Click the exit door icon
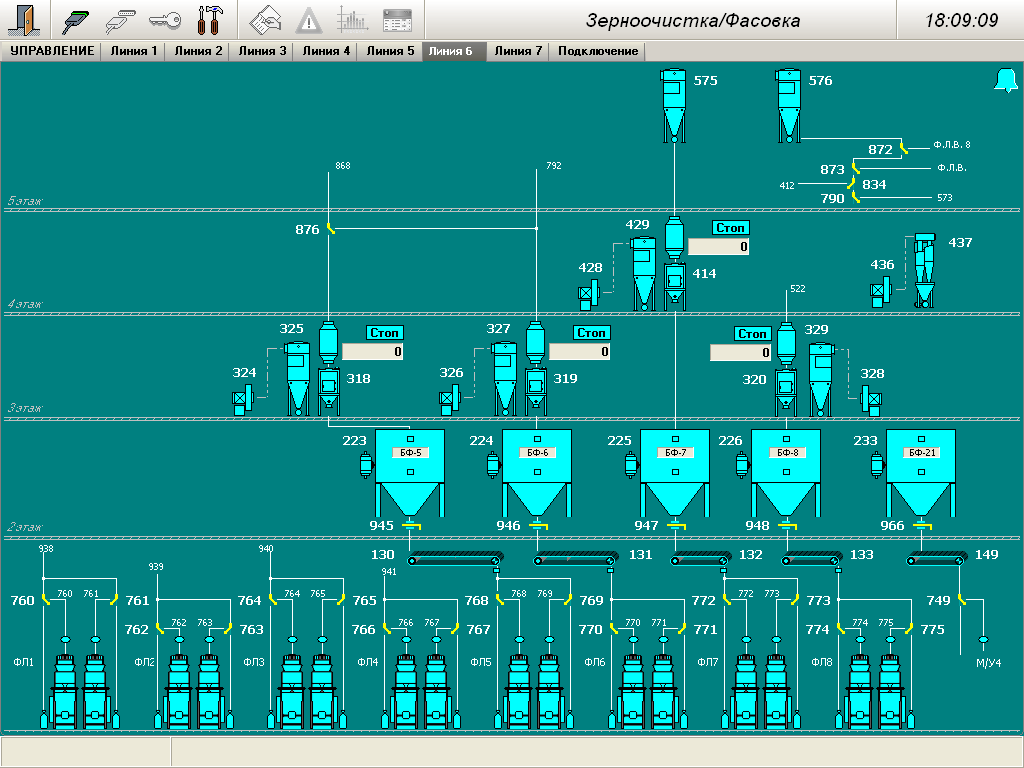The image size is (1024, 768). tap(27, 19)
